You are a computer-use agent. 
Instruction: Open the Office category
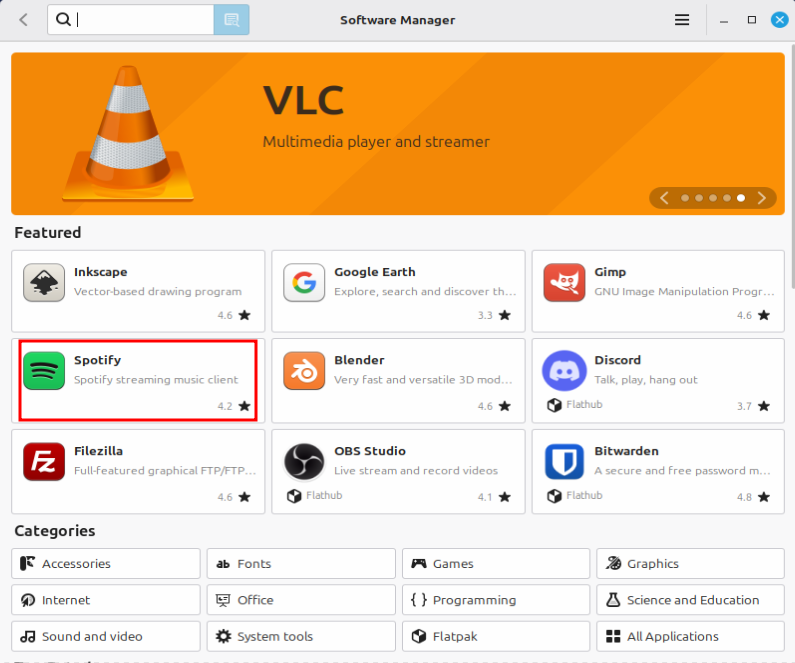(x=301, y=600)
